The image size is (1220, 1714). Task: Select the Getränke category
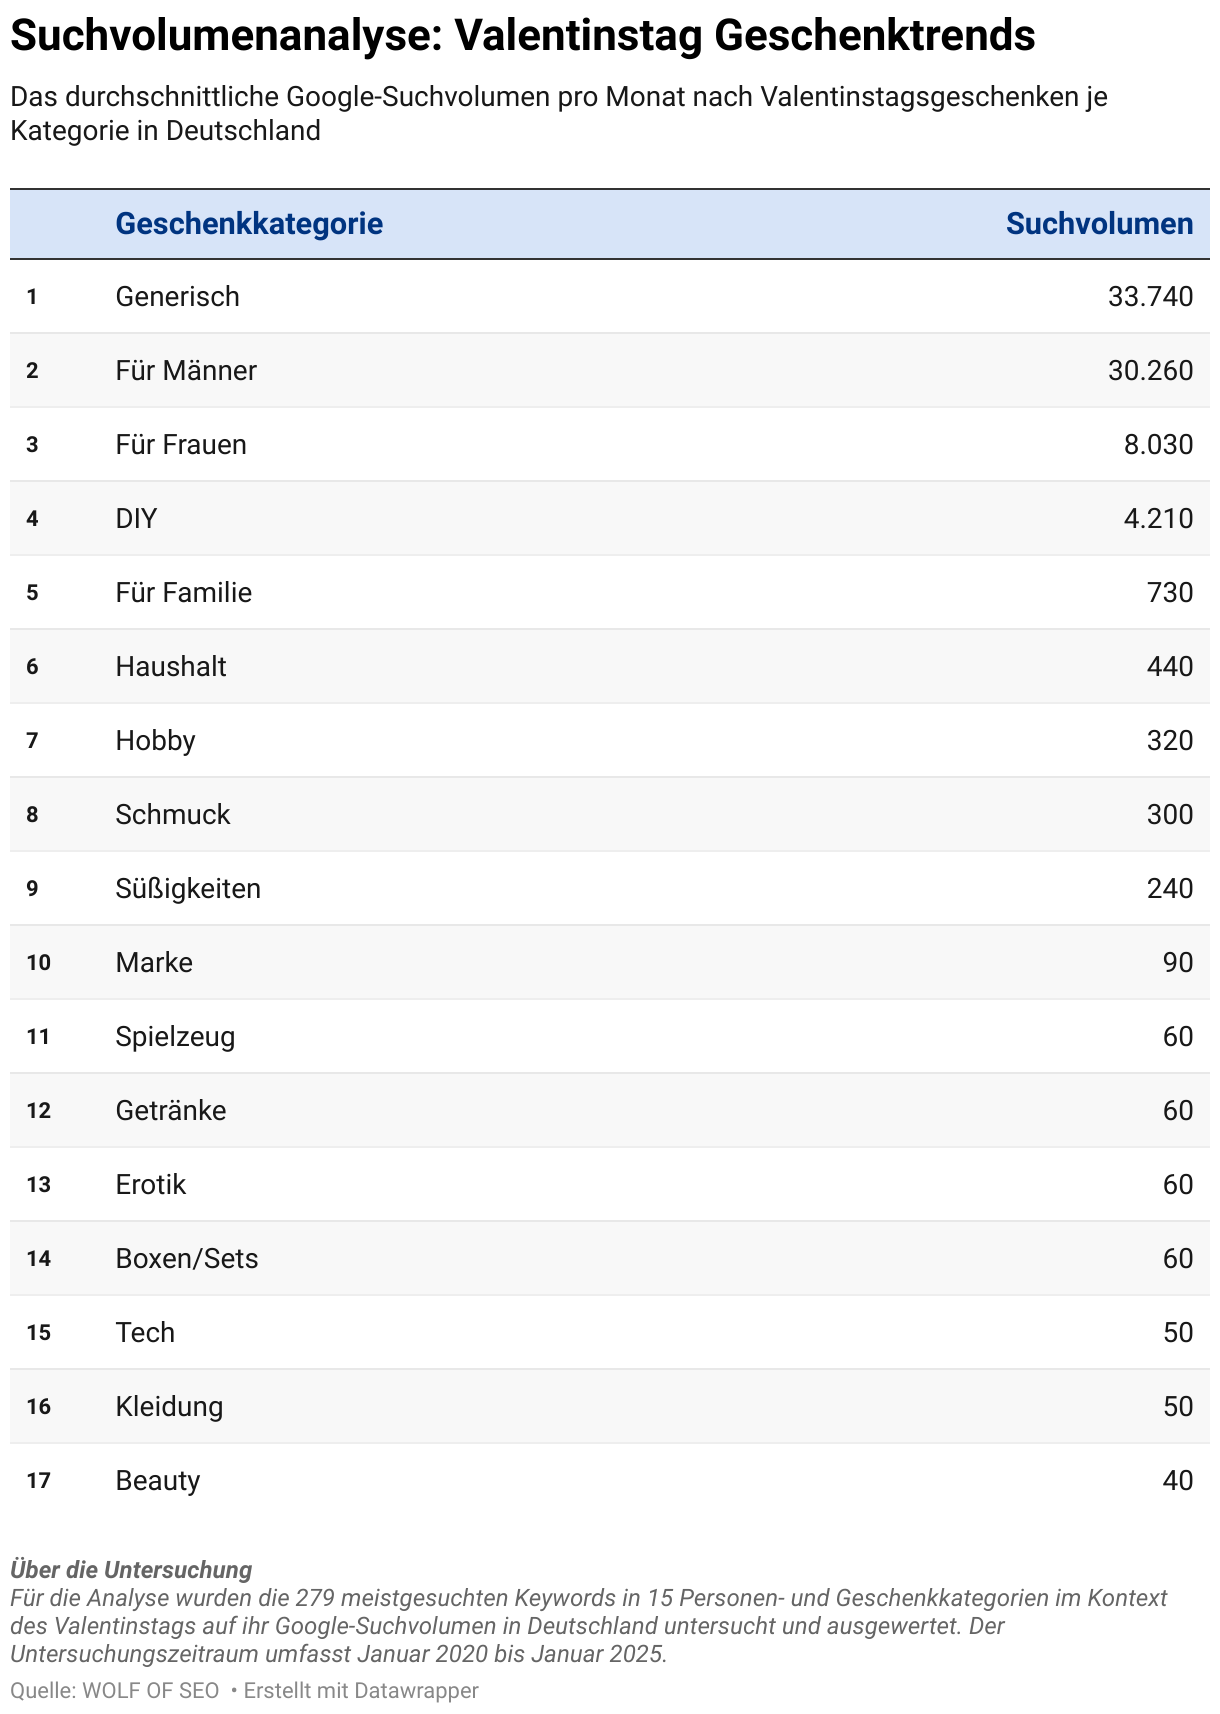pos(171,1110)
